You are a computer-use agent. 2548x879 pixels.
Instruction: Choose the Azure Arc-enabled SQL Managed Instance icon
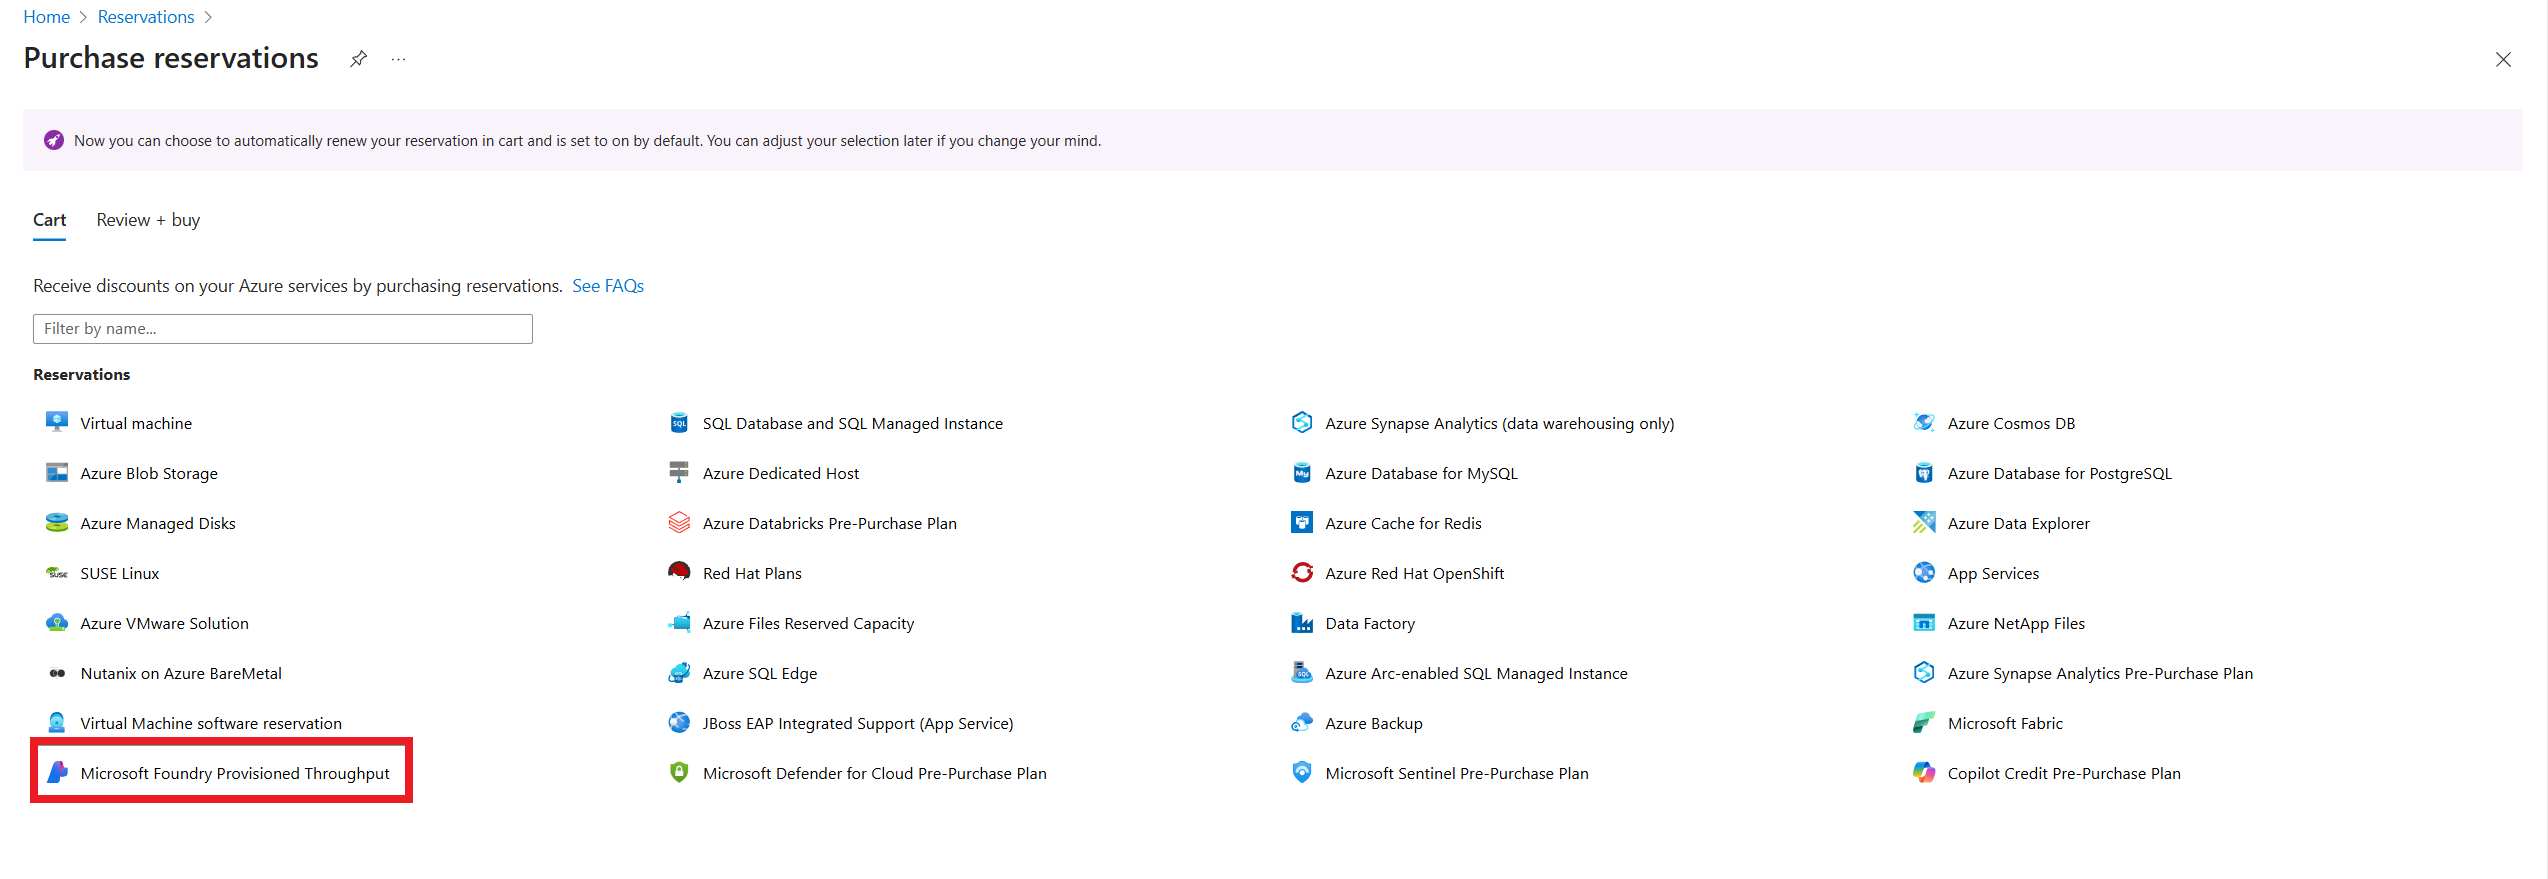tap(1302, 672)
